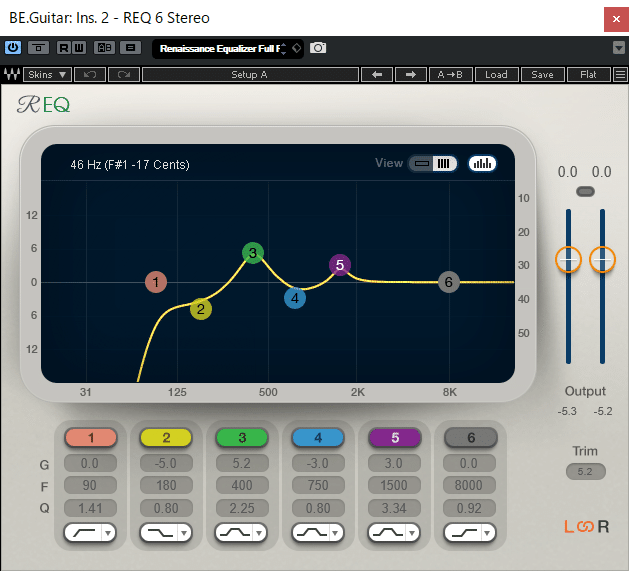
Task: Toggle band 3 green on/off button
Action: pos(242,437)
